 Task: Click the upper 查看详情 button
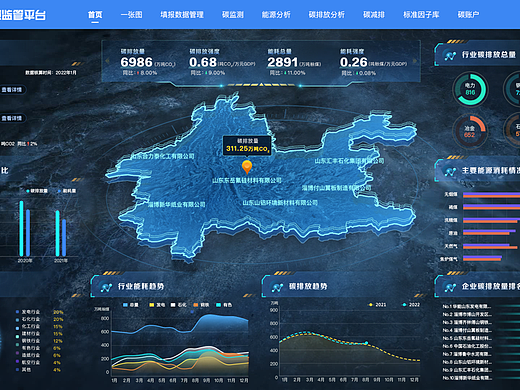12,90
